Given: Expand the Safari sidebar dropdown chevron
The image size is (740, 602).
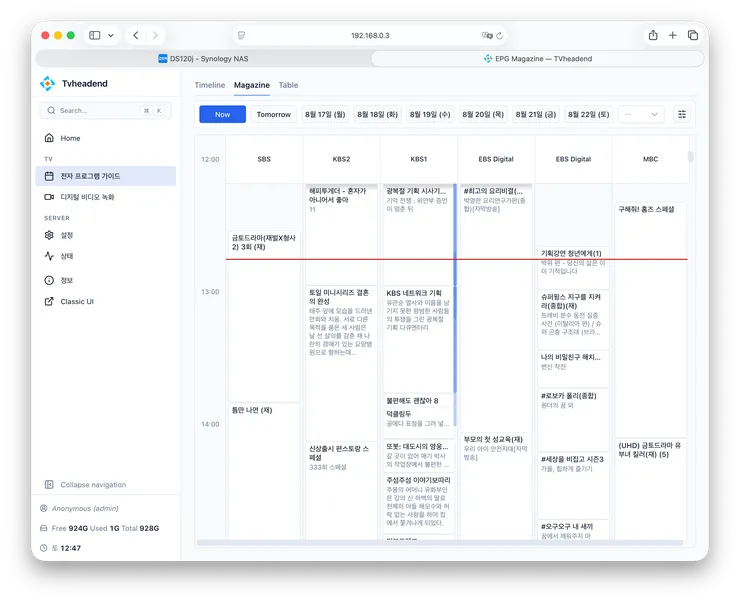Looking at the screenshot, I should click(x=110, y=35).
